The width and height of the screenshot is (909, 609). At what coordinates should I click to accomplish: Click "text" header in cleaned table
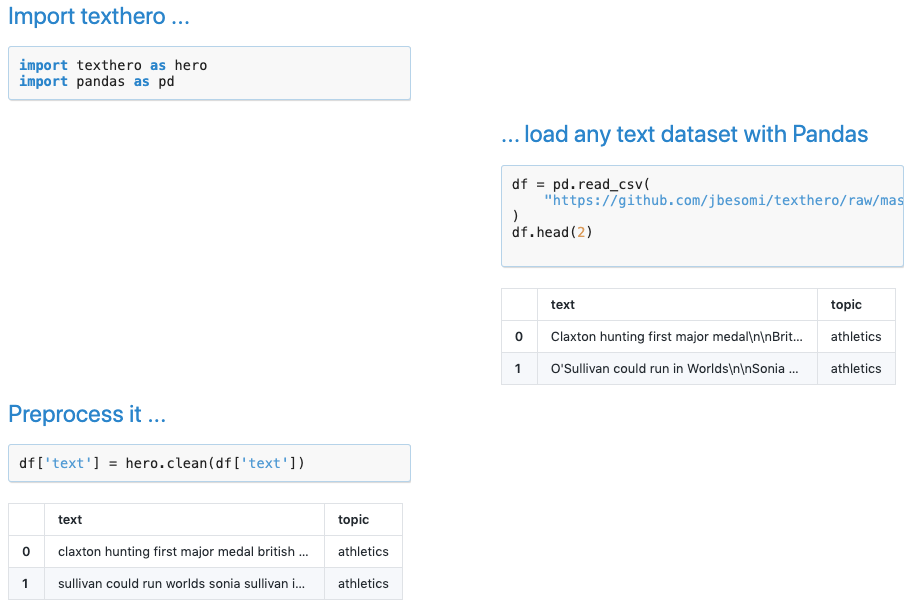pos(70,519)
